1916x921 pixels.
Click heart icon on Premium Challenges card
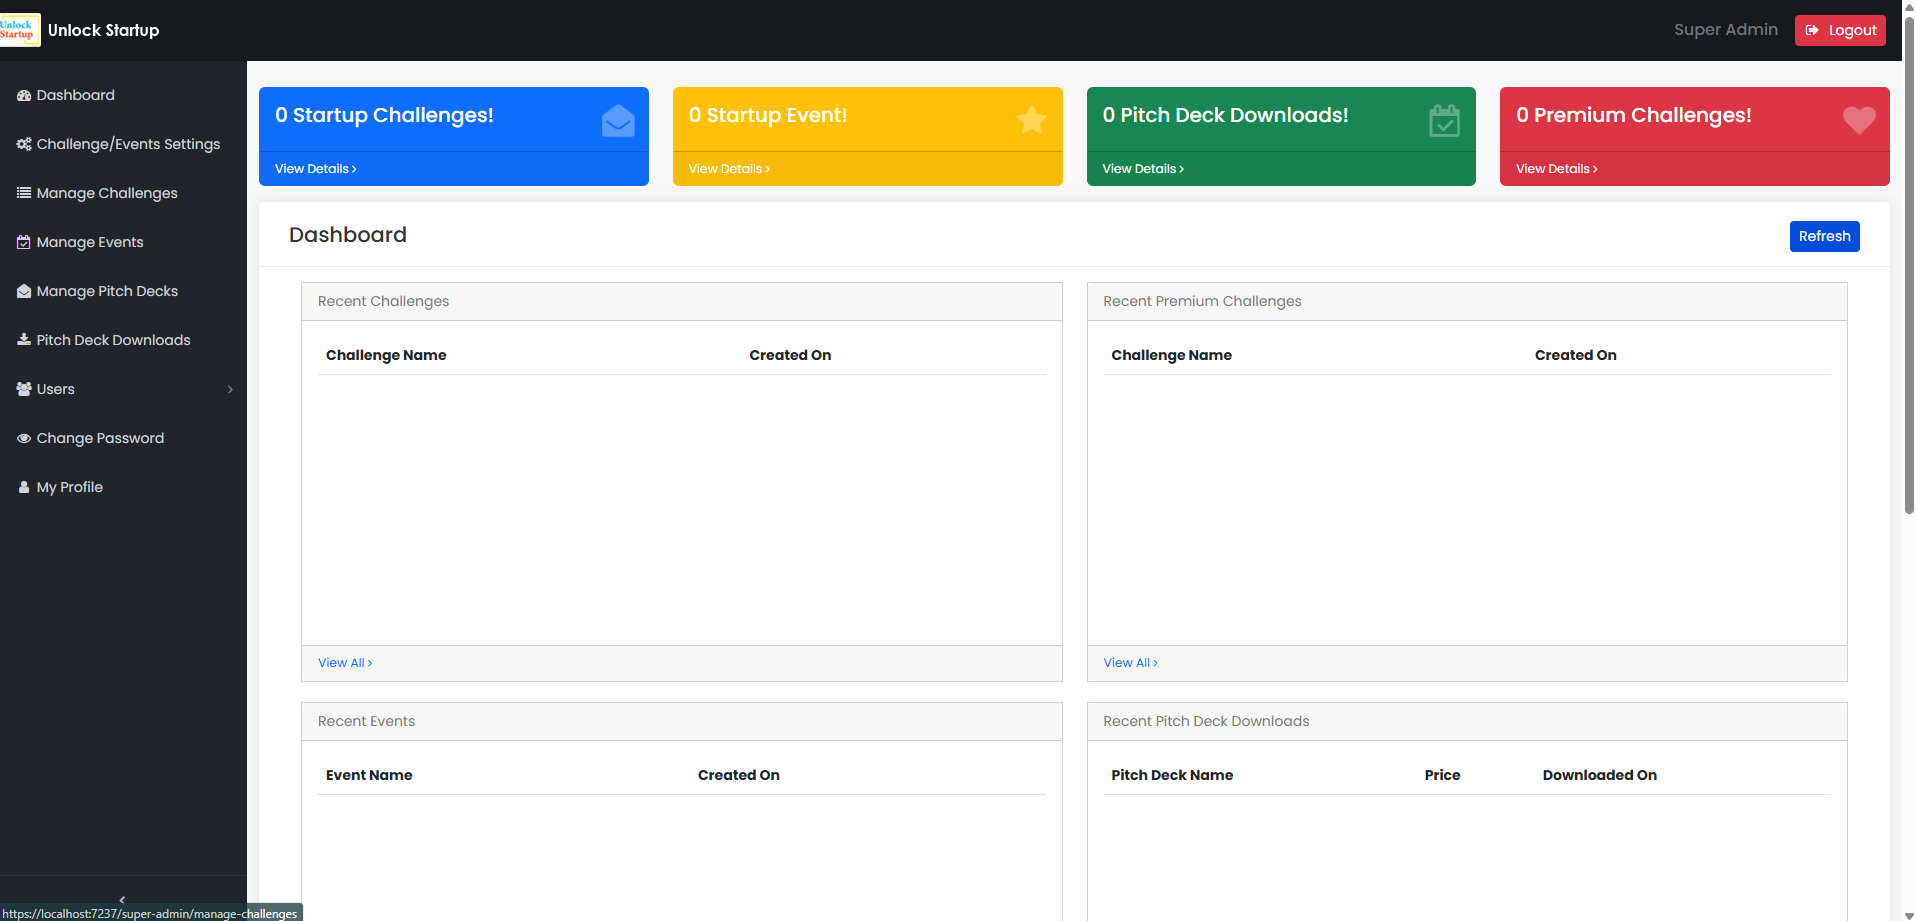coord(1858,121)
